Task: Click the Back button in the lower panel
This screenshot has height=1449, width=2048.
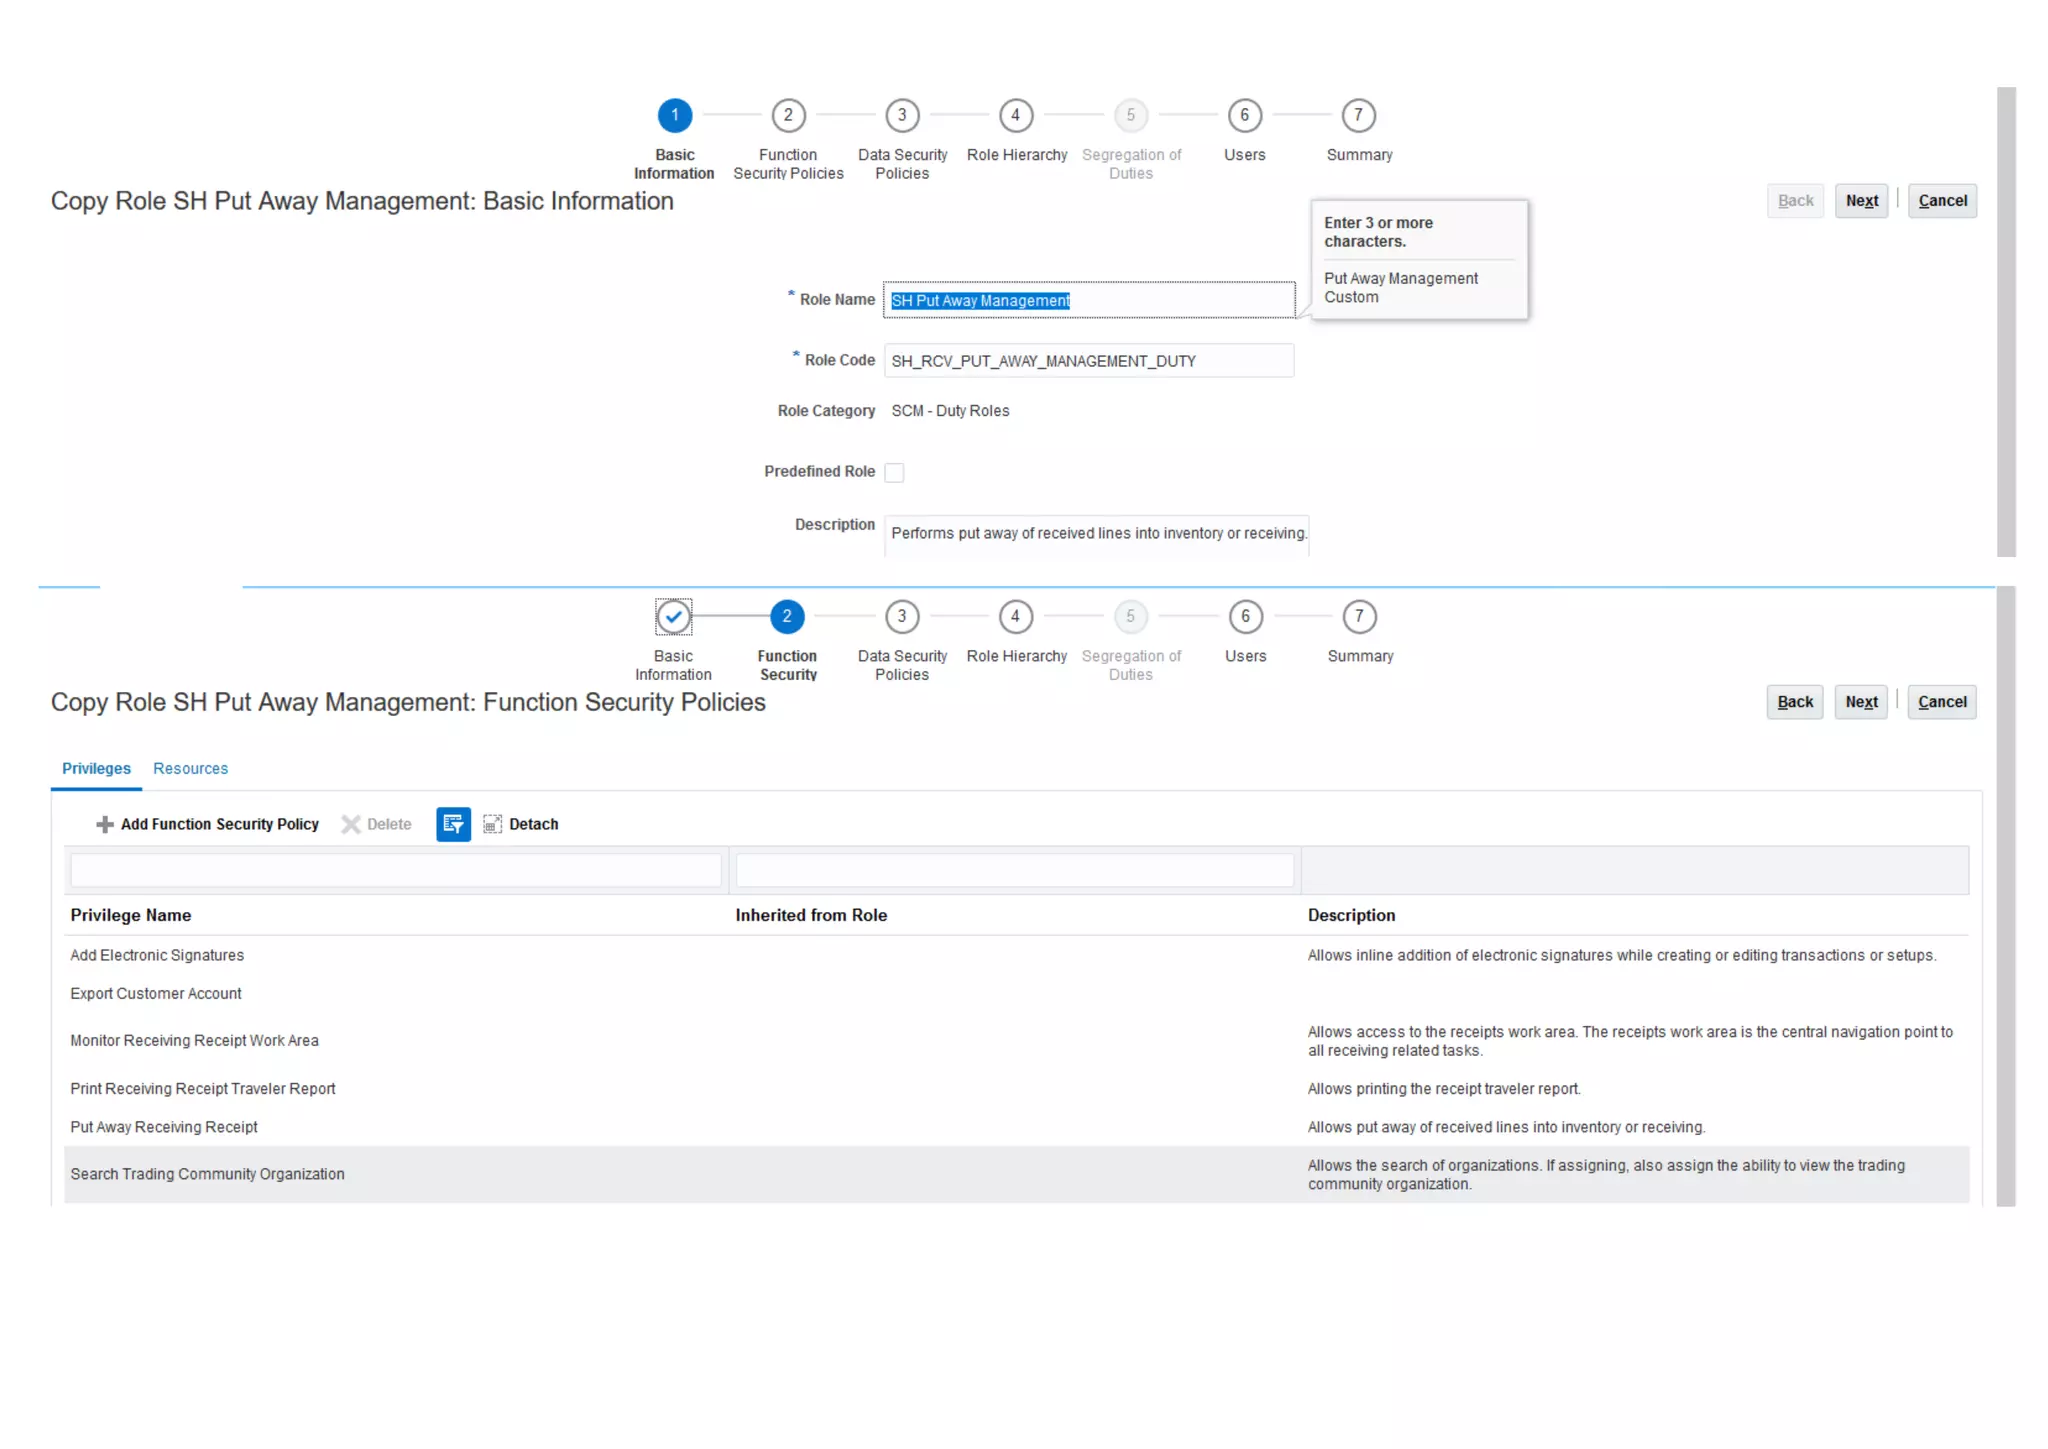Action: coord(1795,702)
